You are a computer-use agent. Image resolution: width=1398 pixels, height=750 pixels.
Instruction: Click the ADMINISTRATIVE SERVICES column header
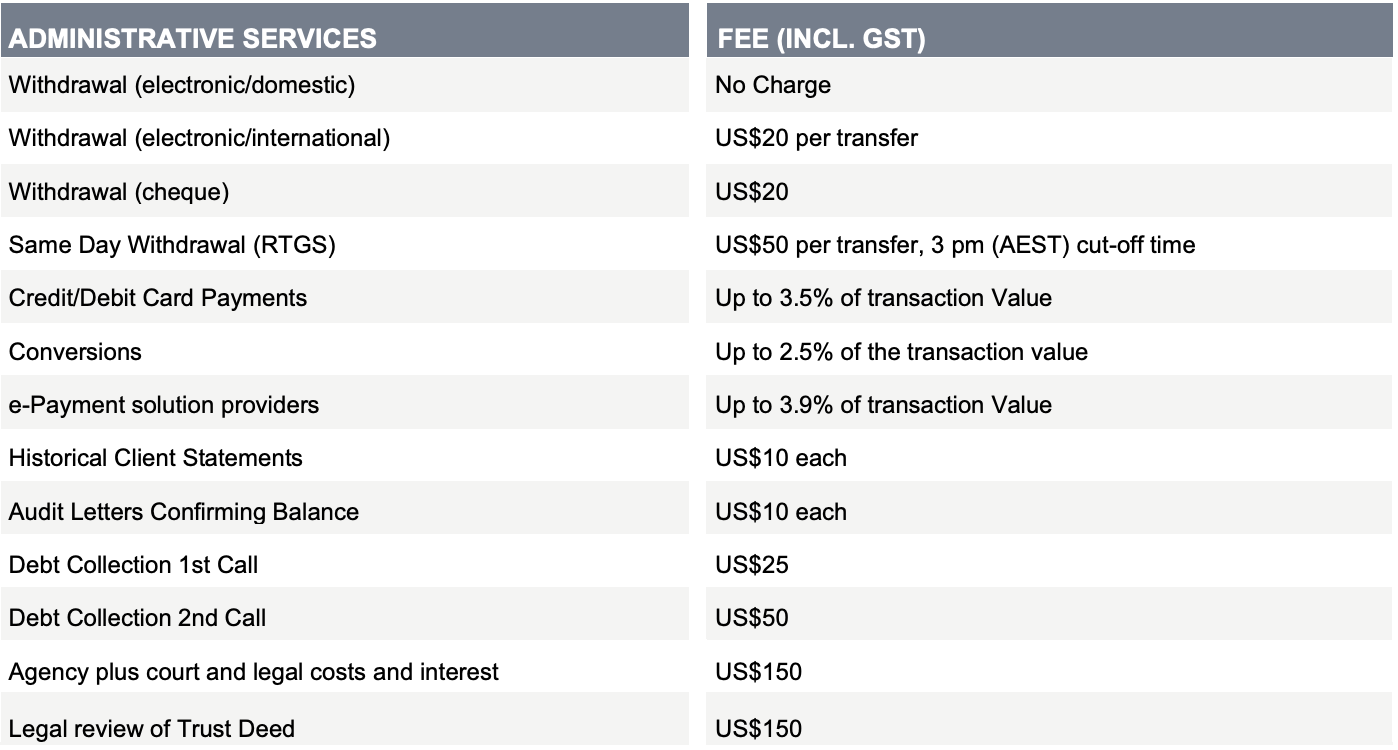tap(193, 39)
